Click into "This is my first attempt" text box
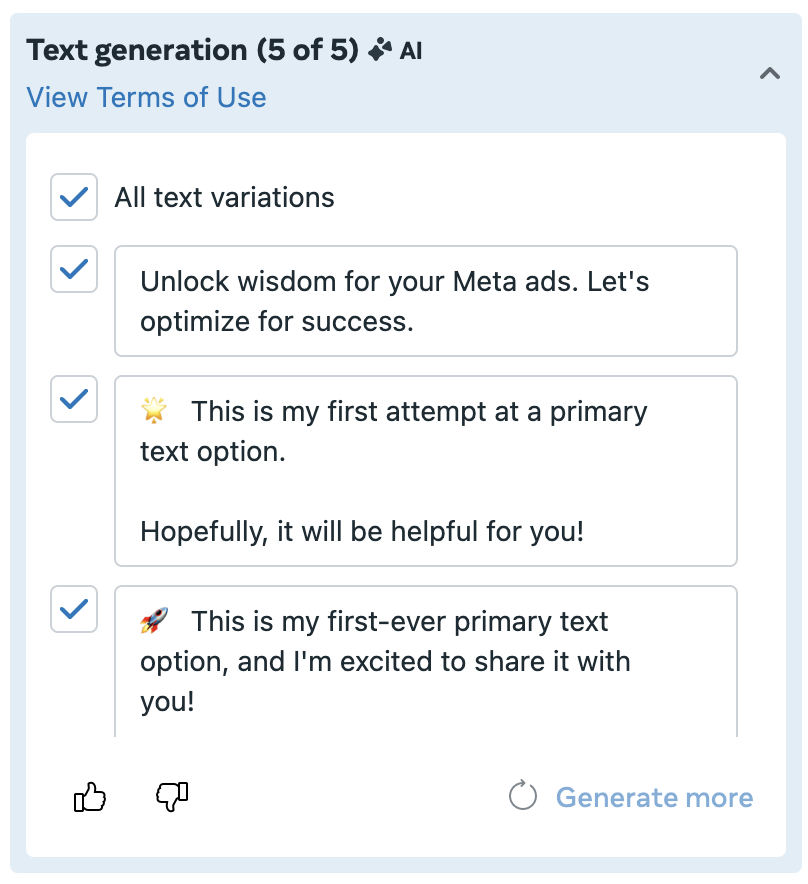The width and height of the screenshot is (808, 884). (426, 471)
